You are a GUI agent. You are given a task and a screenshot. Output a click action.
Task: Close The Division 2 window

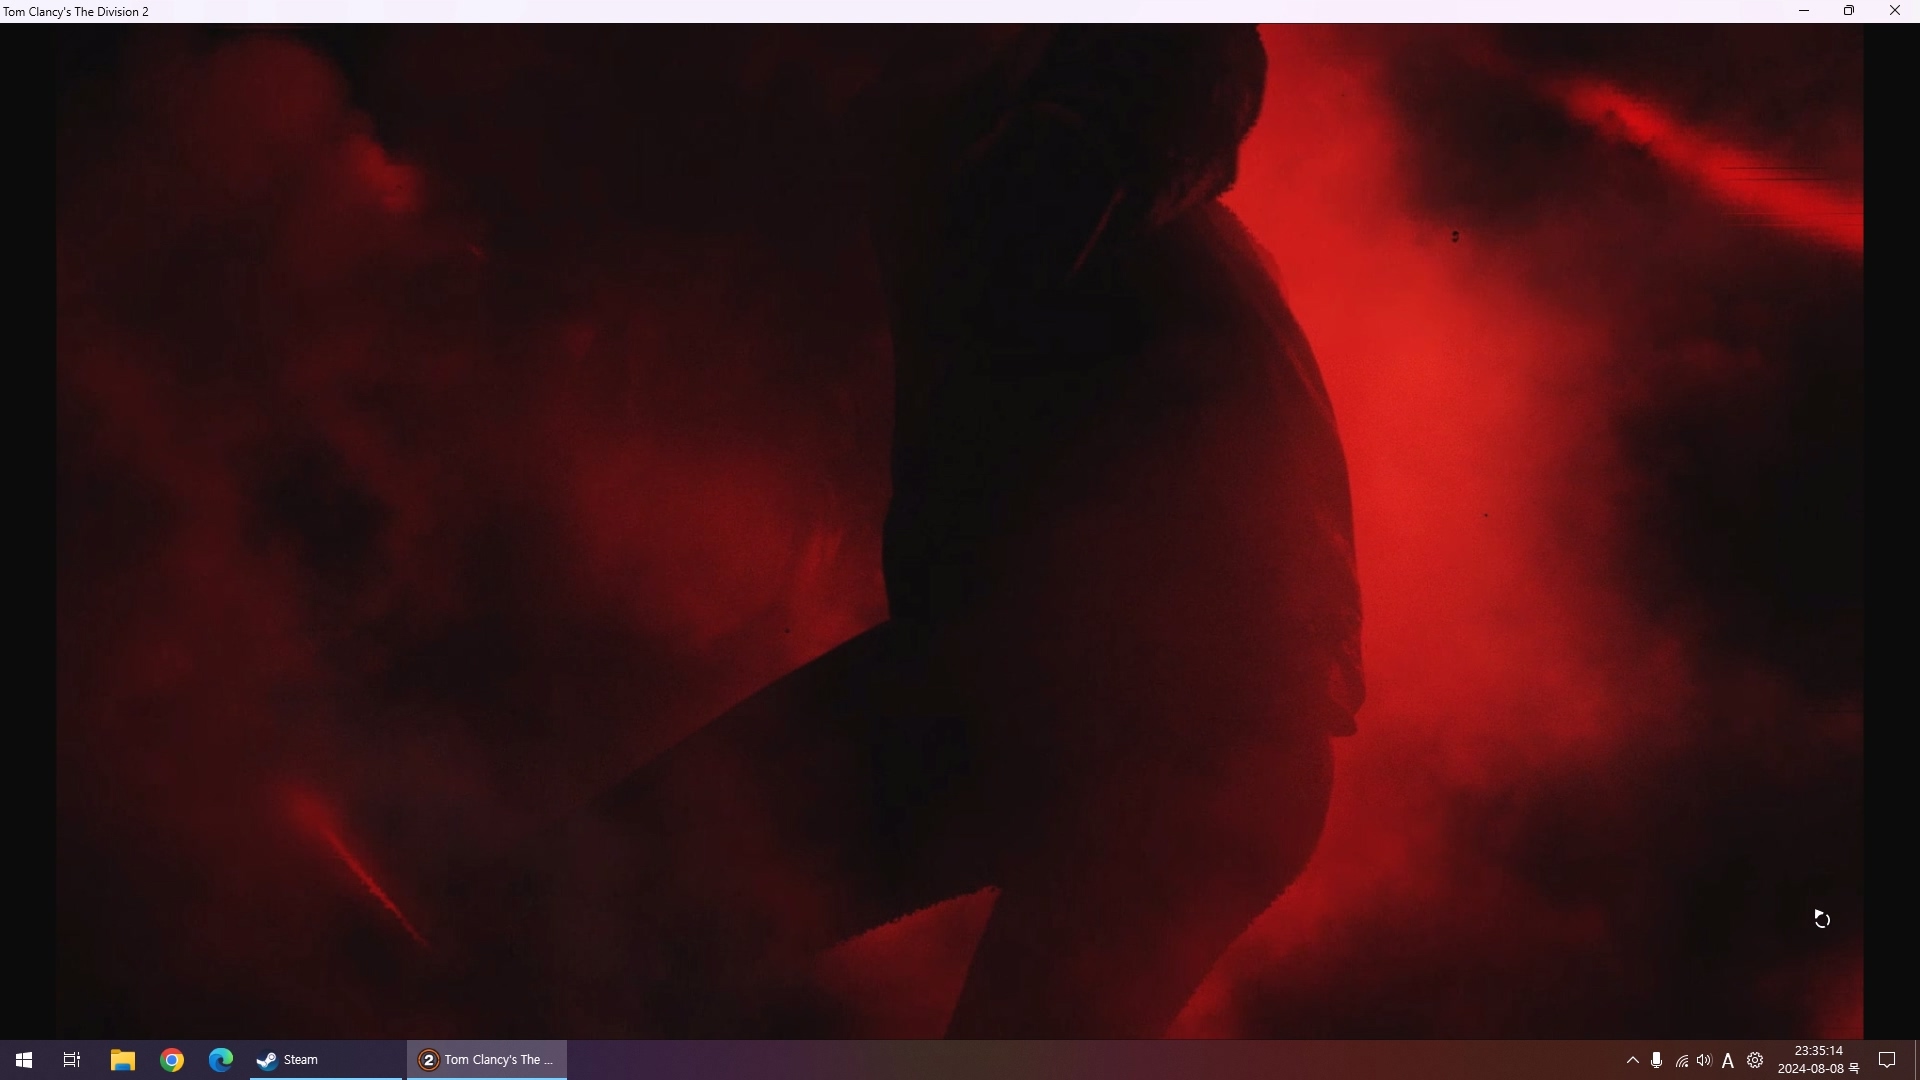(x=1895, y=11)
